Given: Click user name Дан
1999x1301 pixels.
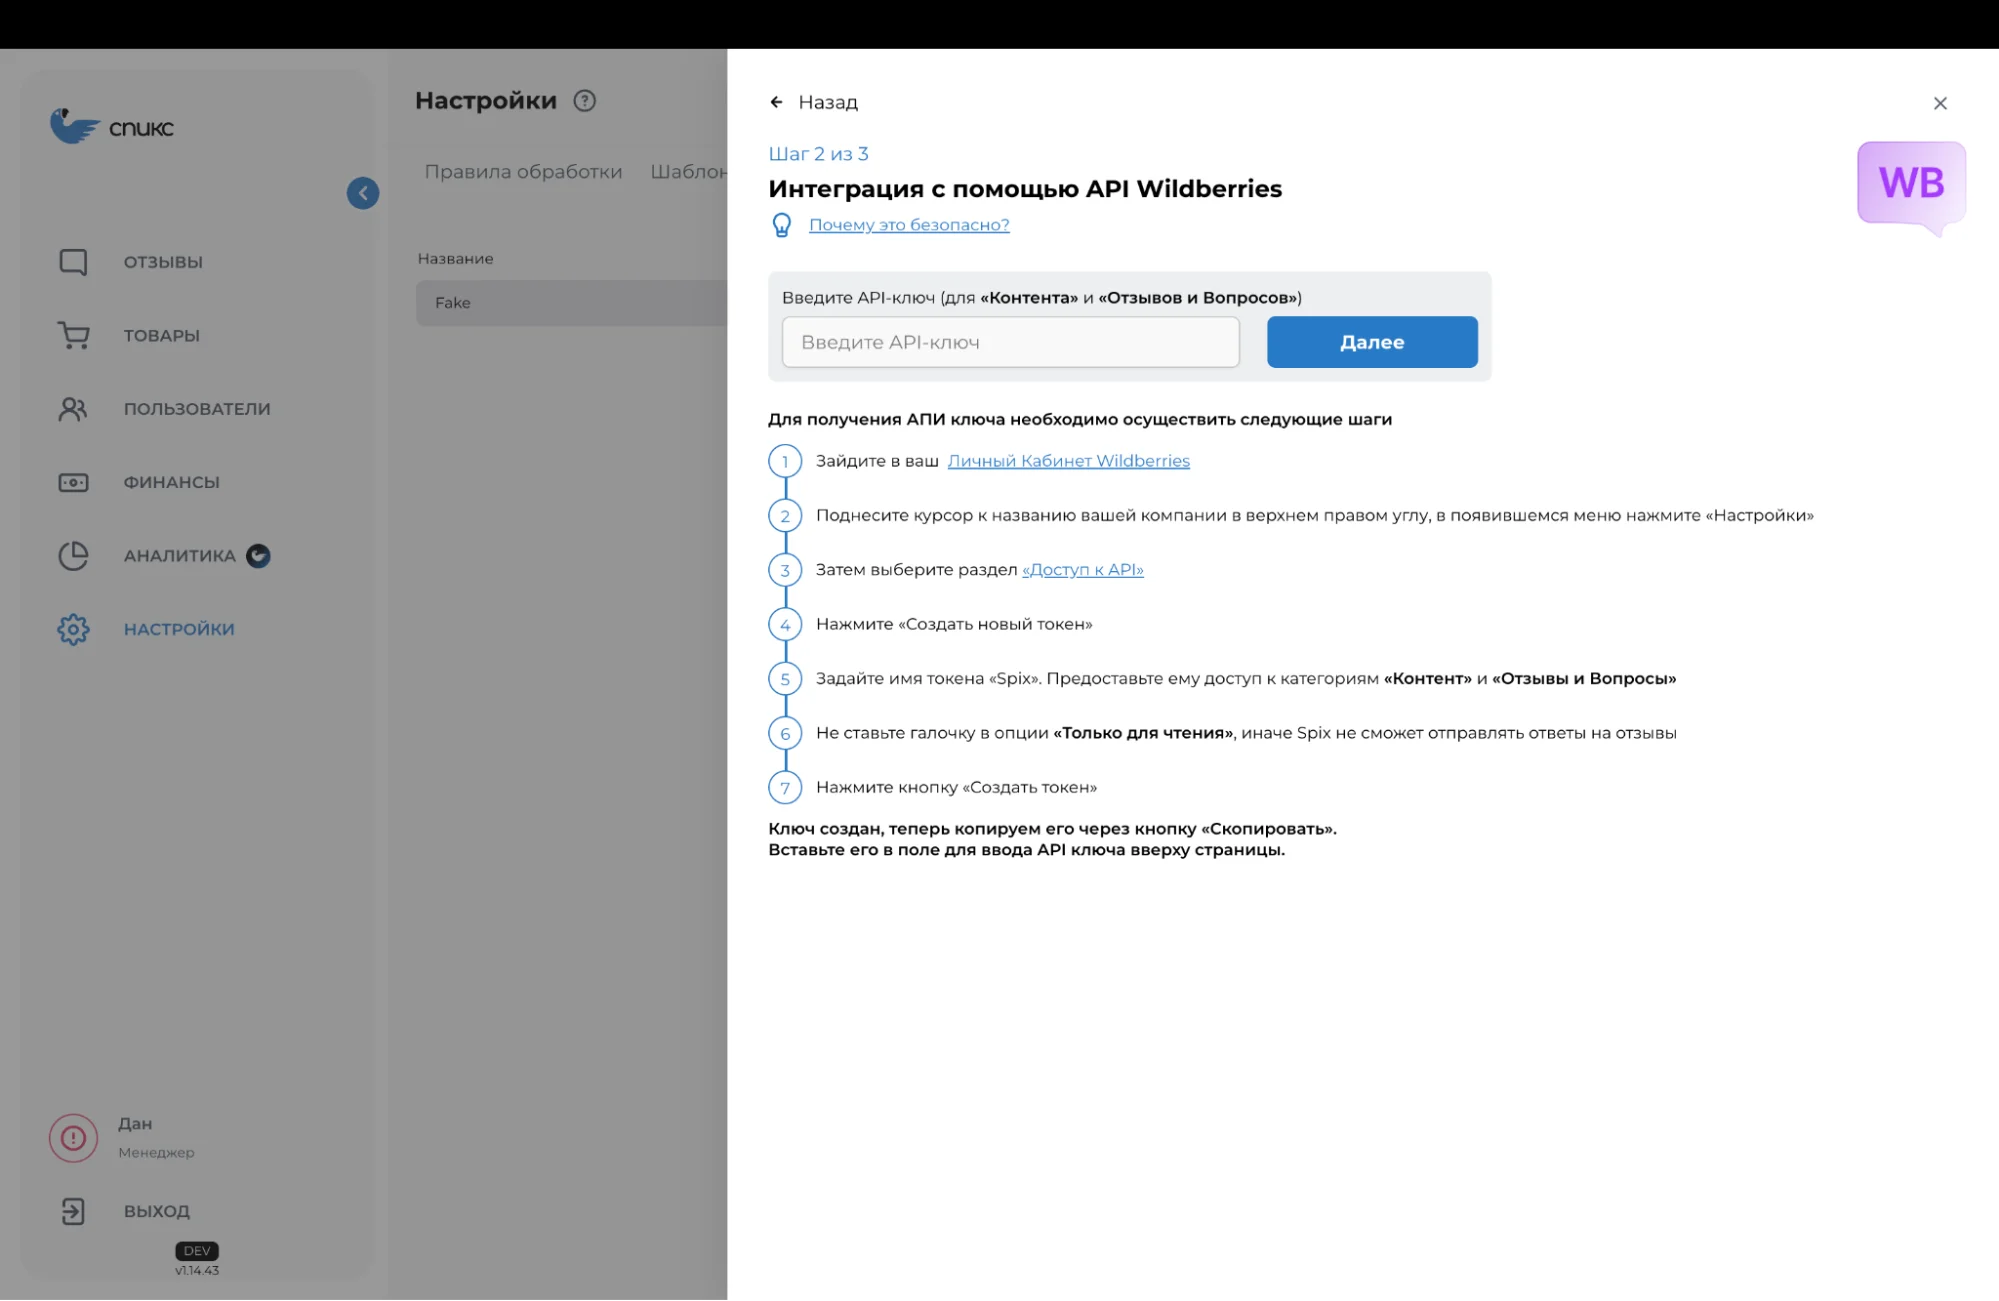Looking at the screenshot, I should point(135,1124).
